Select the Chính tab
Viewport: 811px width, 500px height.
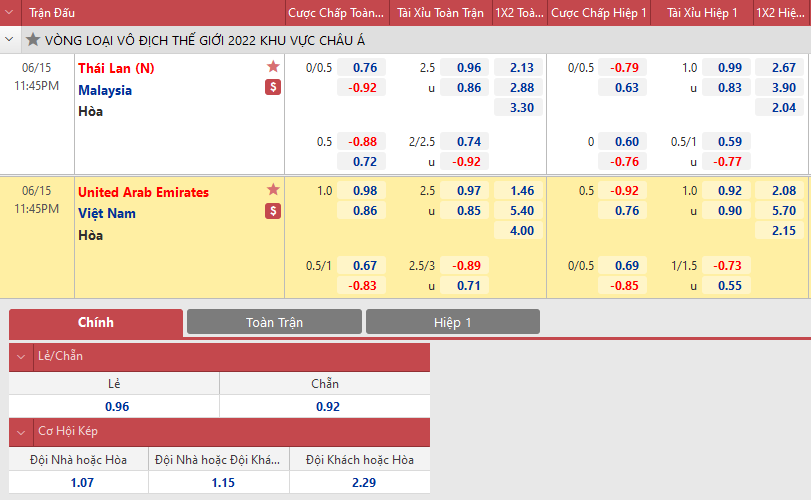point(96,322)
